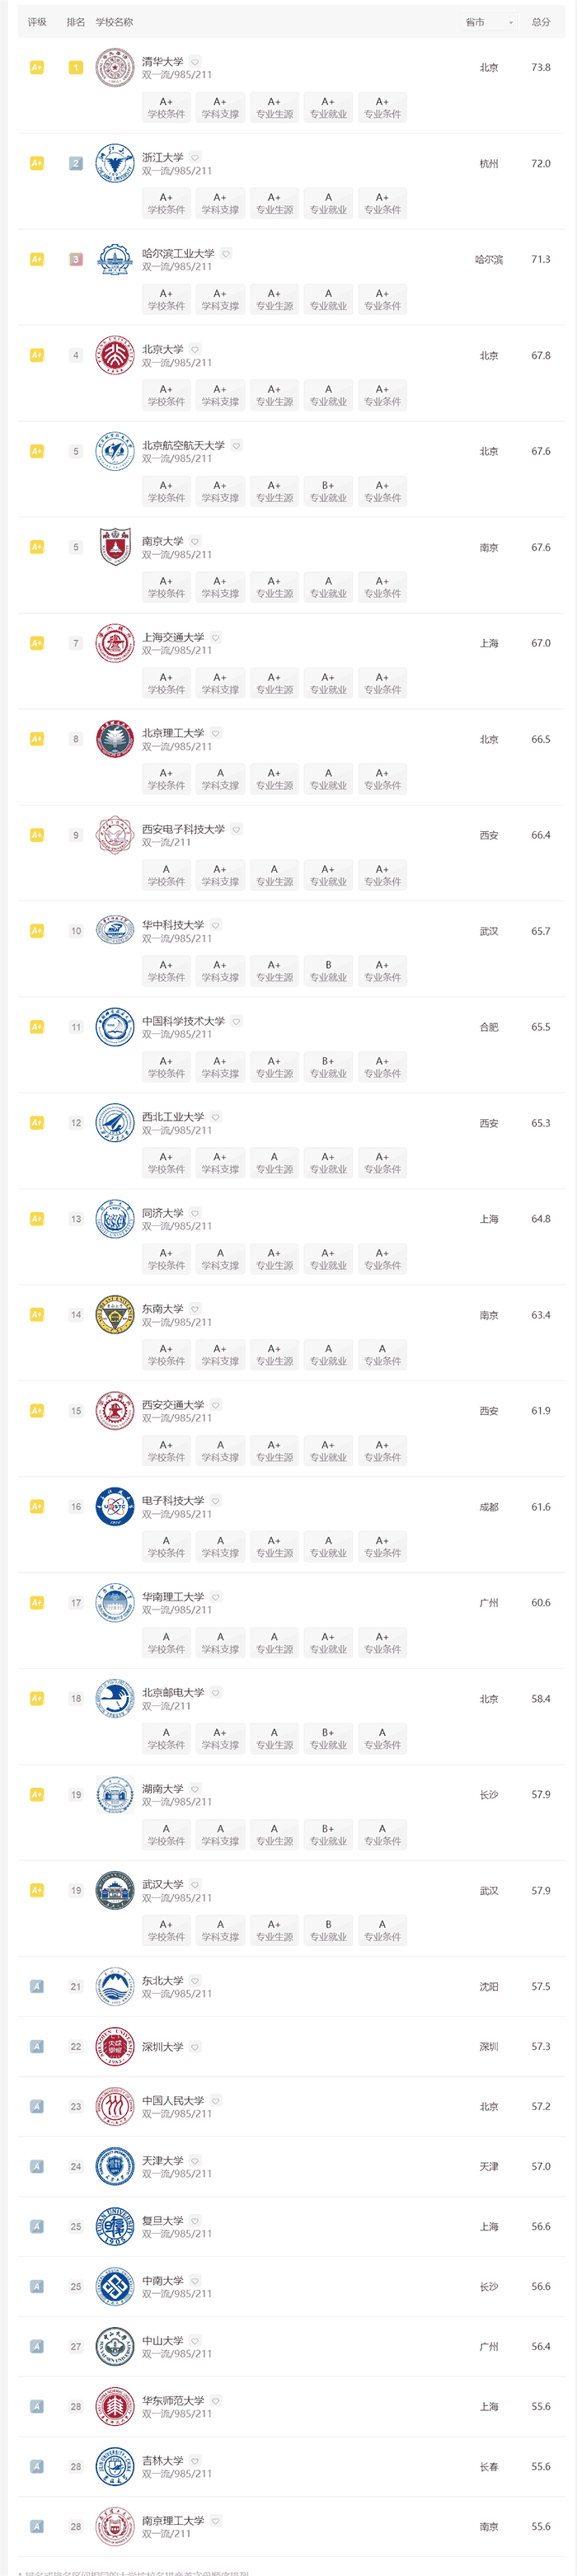Select the 排名 column header

click(76, 22)
